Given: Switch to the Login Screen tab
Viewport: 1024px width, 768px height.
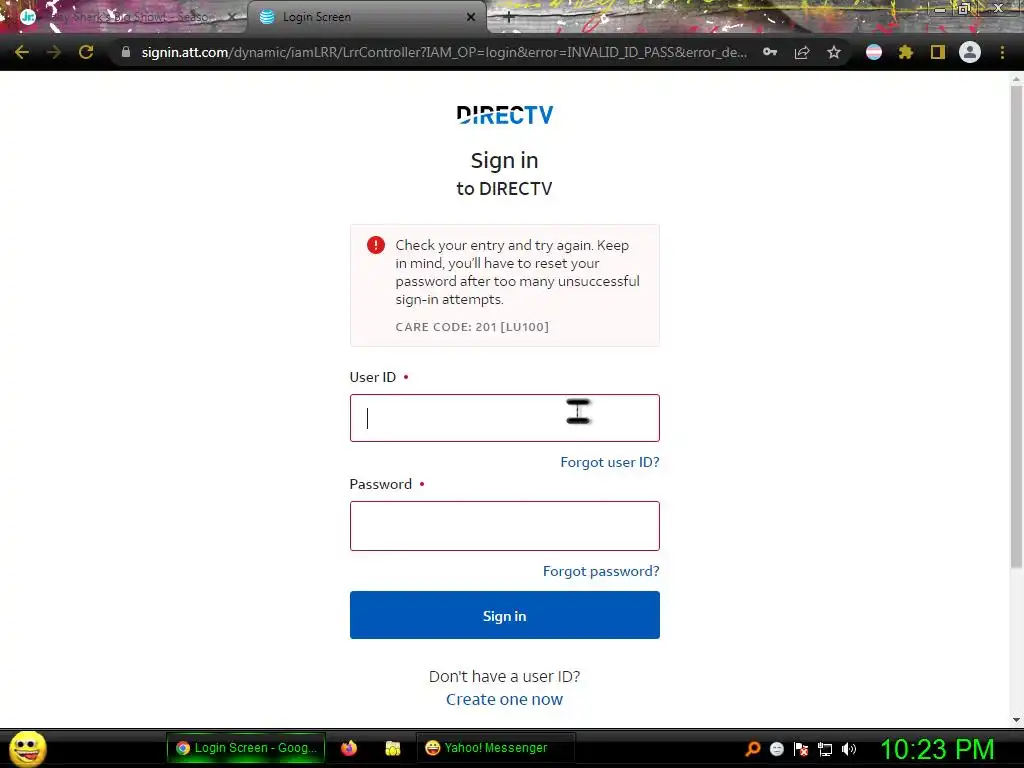Looking at the screenshot, I should [x=367, y=17].
